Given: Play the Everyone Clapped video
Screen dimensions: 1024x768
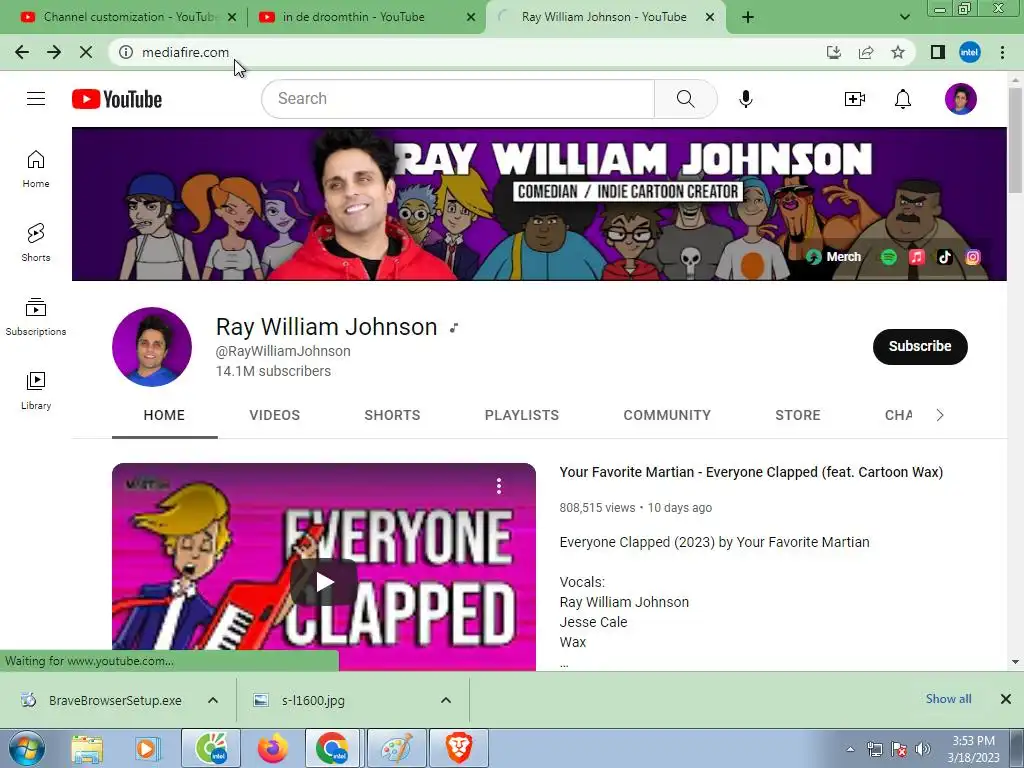Looking at the screenshot, I should click(324, 581).
